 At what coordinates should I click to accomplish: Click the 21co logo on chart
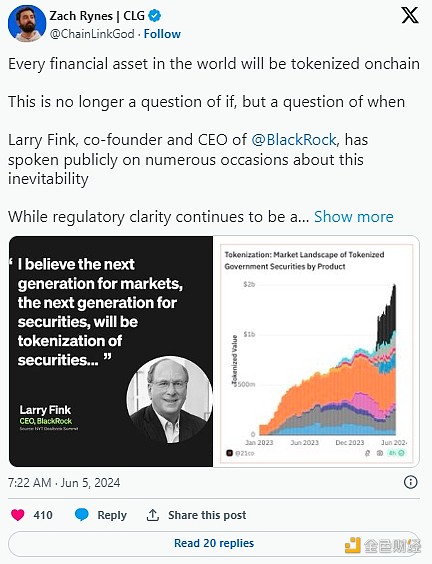coord(229,453)
